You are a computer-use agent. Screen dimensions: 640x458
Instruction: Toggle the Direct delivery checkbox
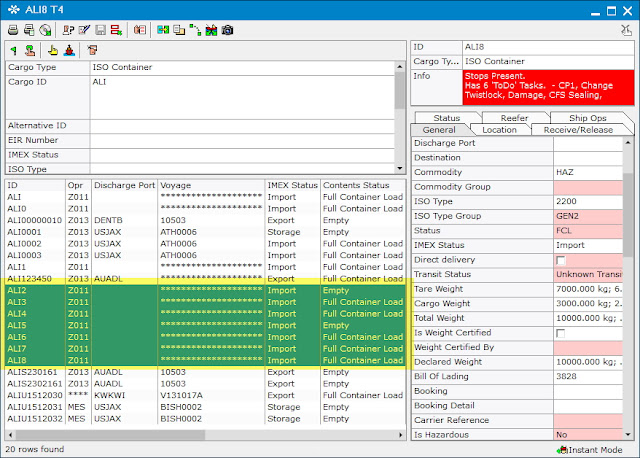point(561,260)
